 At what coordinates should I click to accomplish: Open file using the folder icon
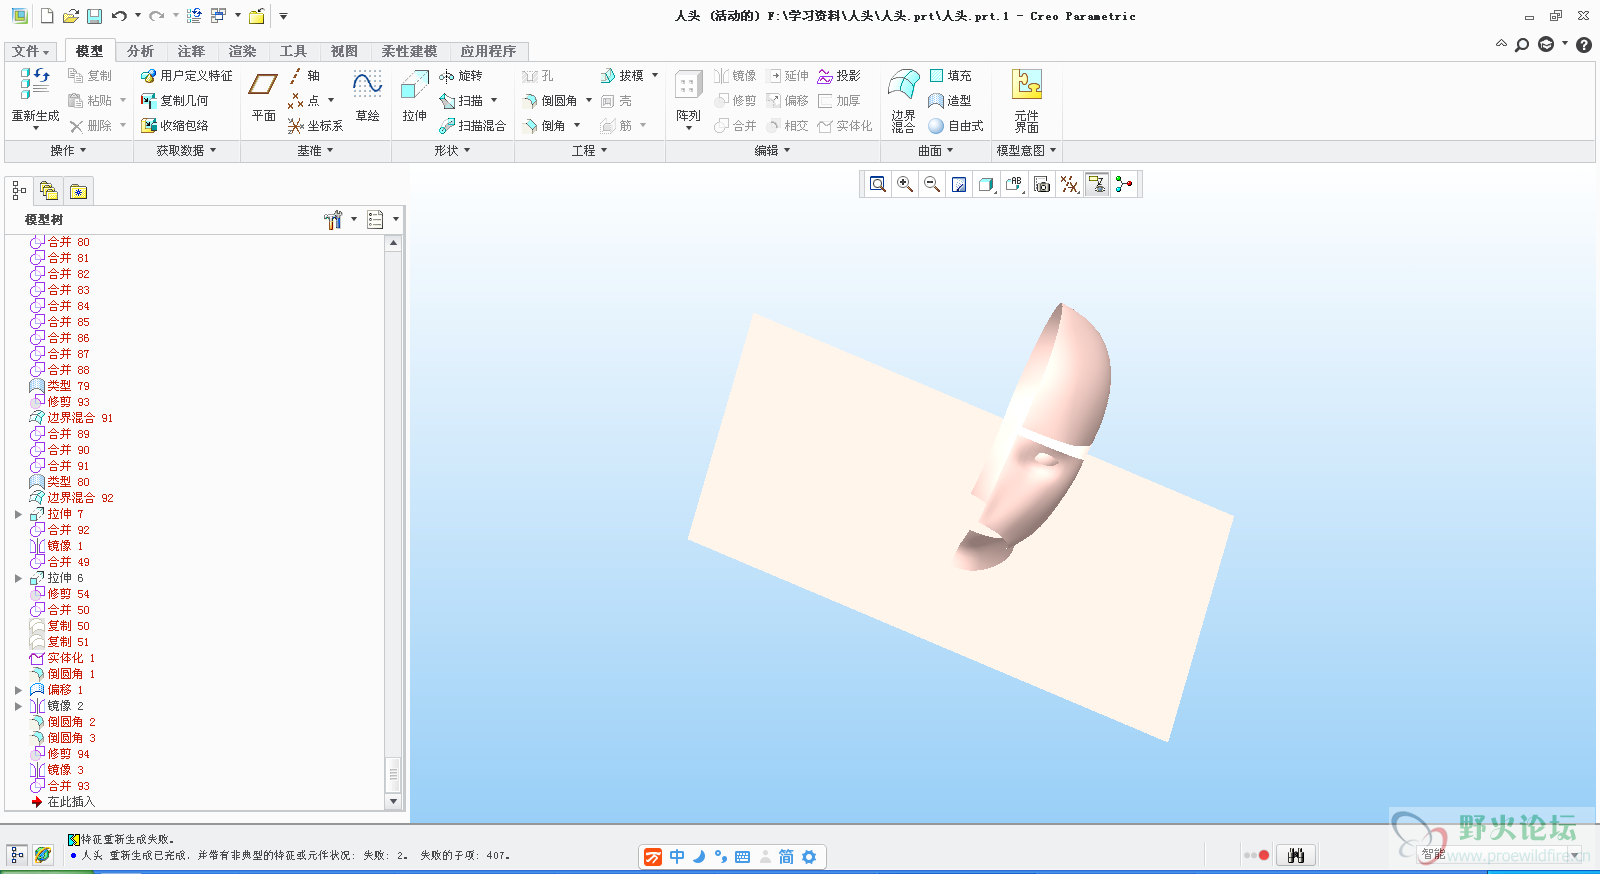[x=70, y=16]
